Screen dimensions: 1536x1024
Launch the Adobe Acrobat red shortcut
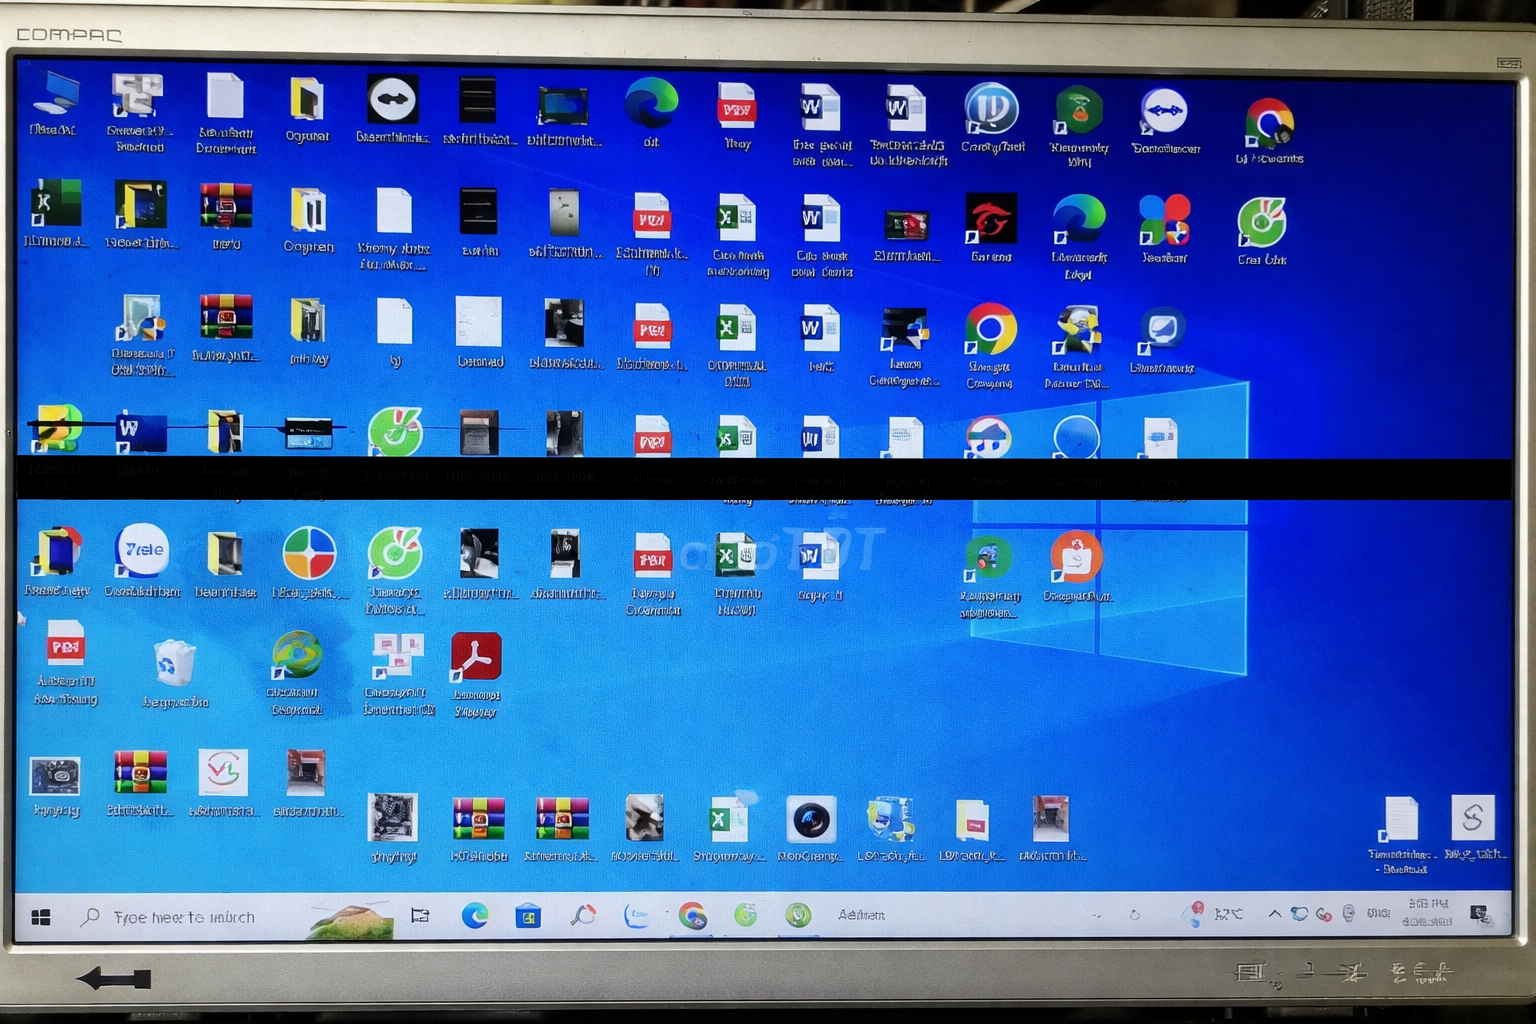(476, 658)
